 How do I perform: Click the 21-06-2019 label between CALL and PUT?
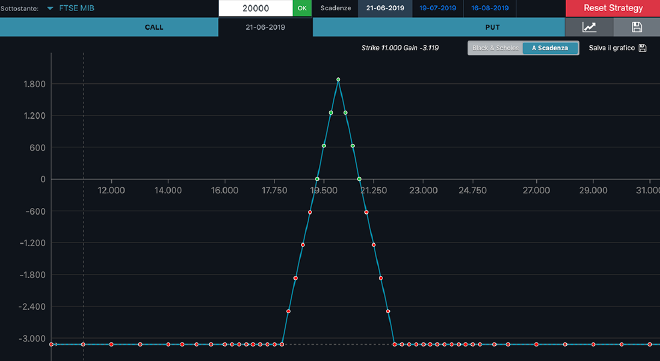(265, 27)
